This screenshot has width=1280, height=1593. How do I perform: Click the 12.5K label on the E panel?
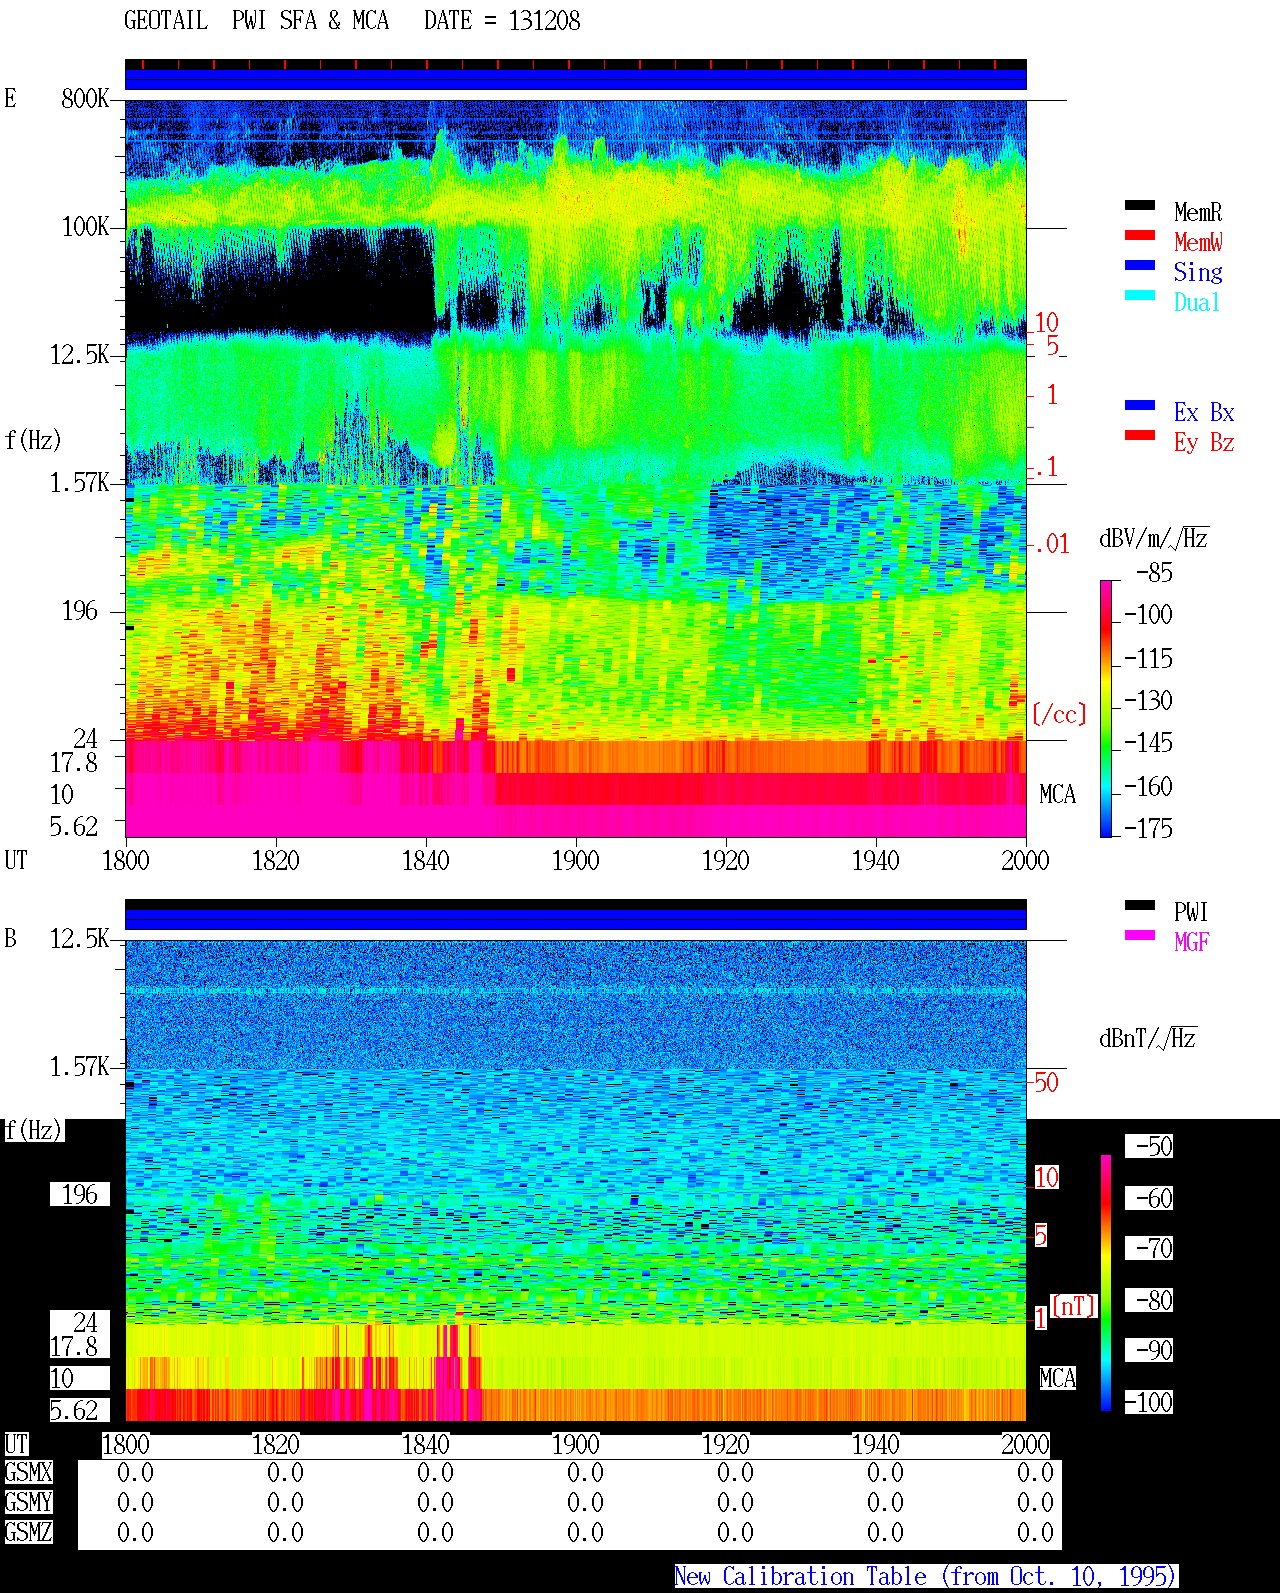point(80,355)
